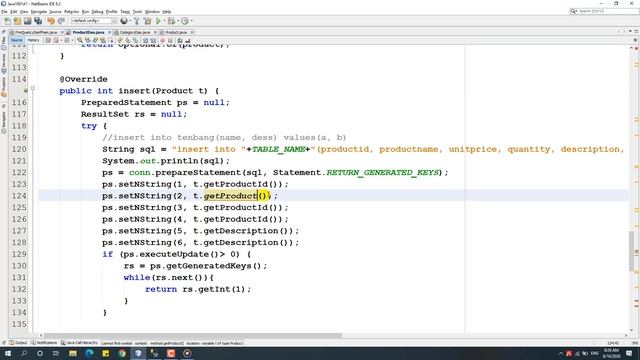Image resolution: width=640 pixels, height=360 pixels.
Task: Click the New Project toolbar icon
Action: [x=17, y=21]
